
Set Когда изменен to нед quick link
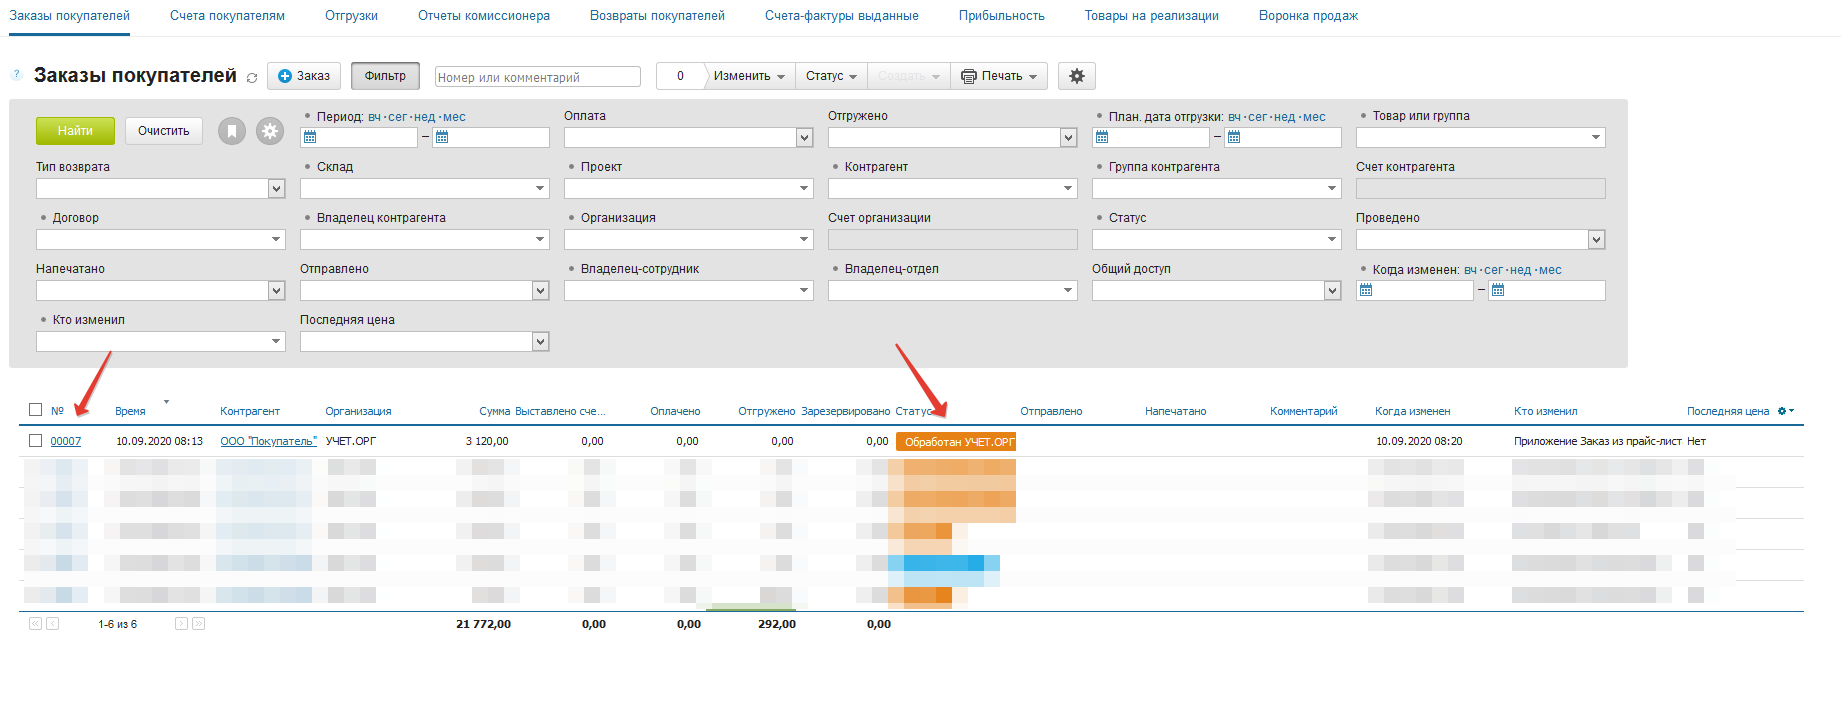click(x=1521, y=270)
